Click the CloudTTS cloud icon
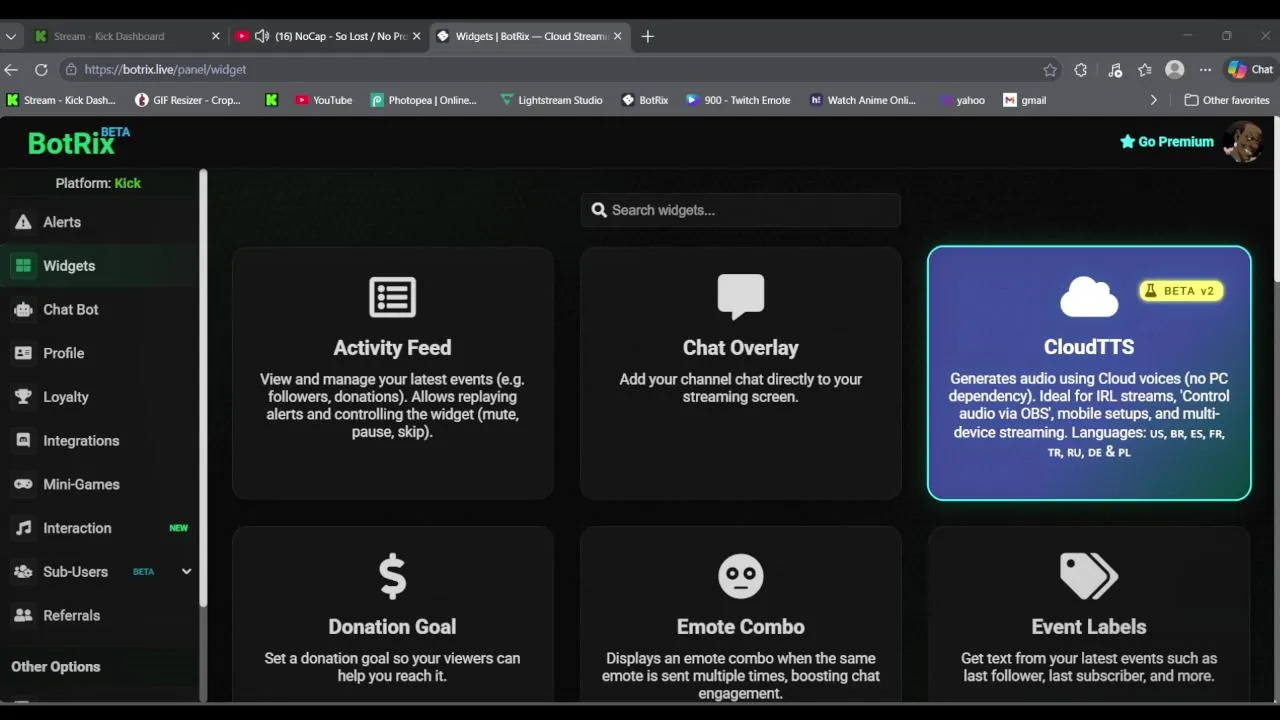The image size is (1280, 720). [x=1089, y=297]
